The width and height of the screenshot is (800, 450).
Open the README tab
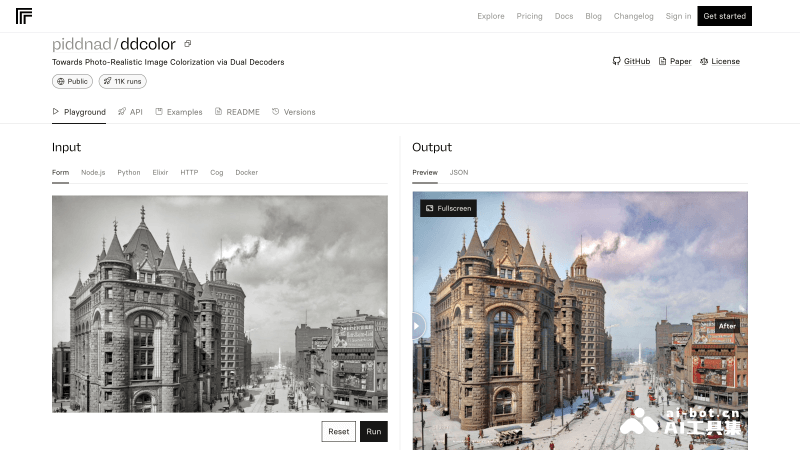pyautogui.click(x=237, y=112)
